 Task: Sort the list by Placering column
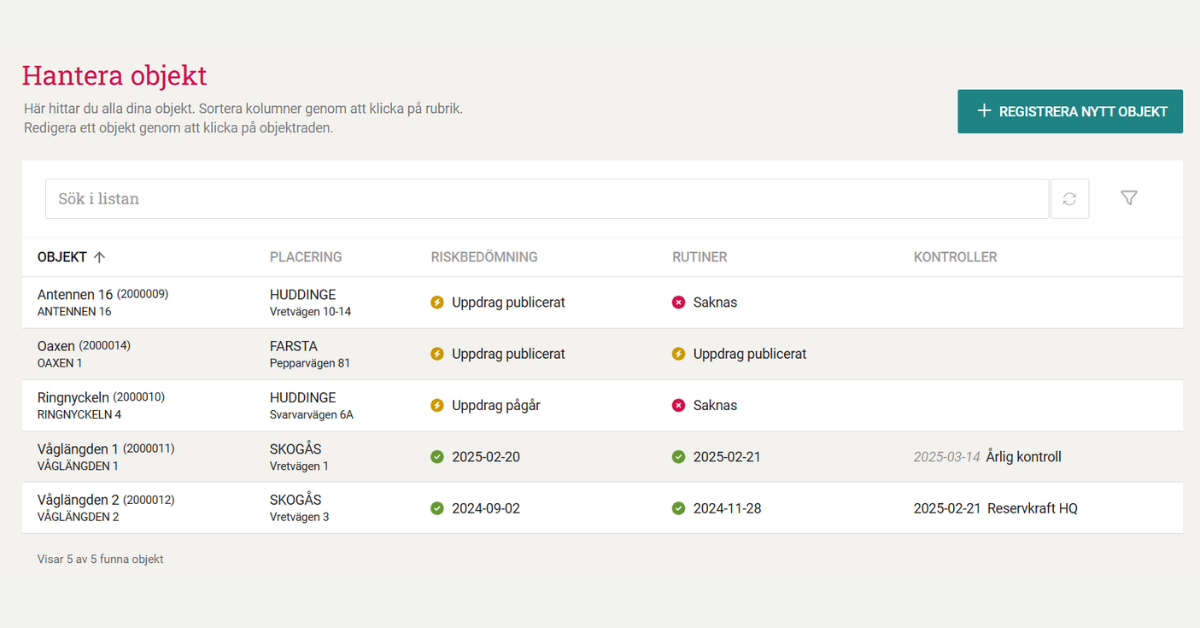pyautogui.click(x=305, y=257)
